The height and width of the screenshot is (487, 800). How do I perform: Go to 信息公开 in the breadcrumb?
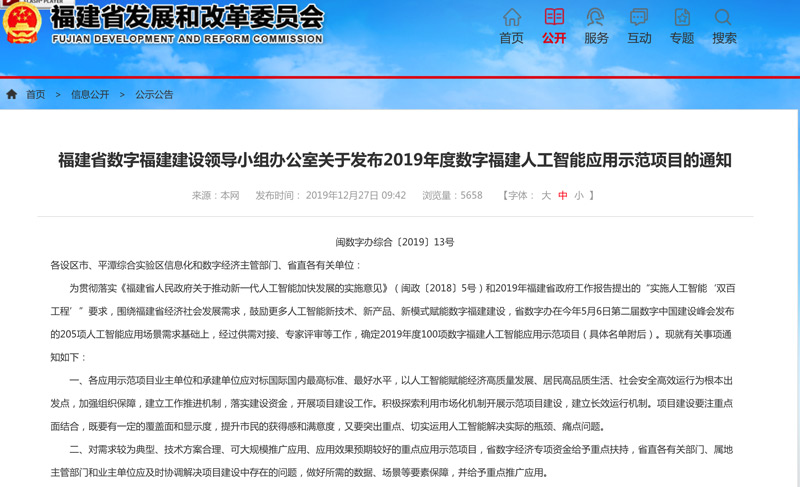(x=90, y=94)
